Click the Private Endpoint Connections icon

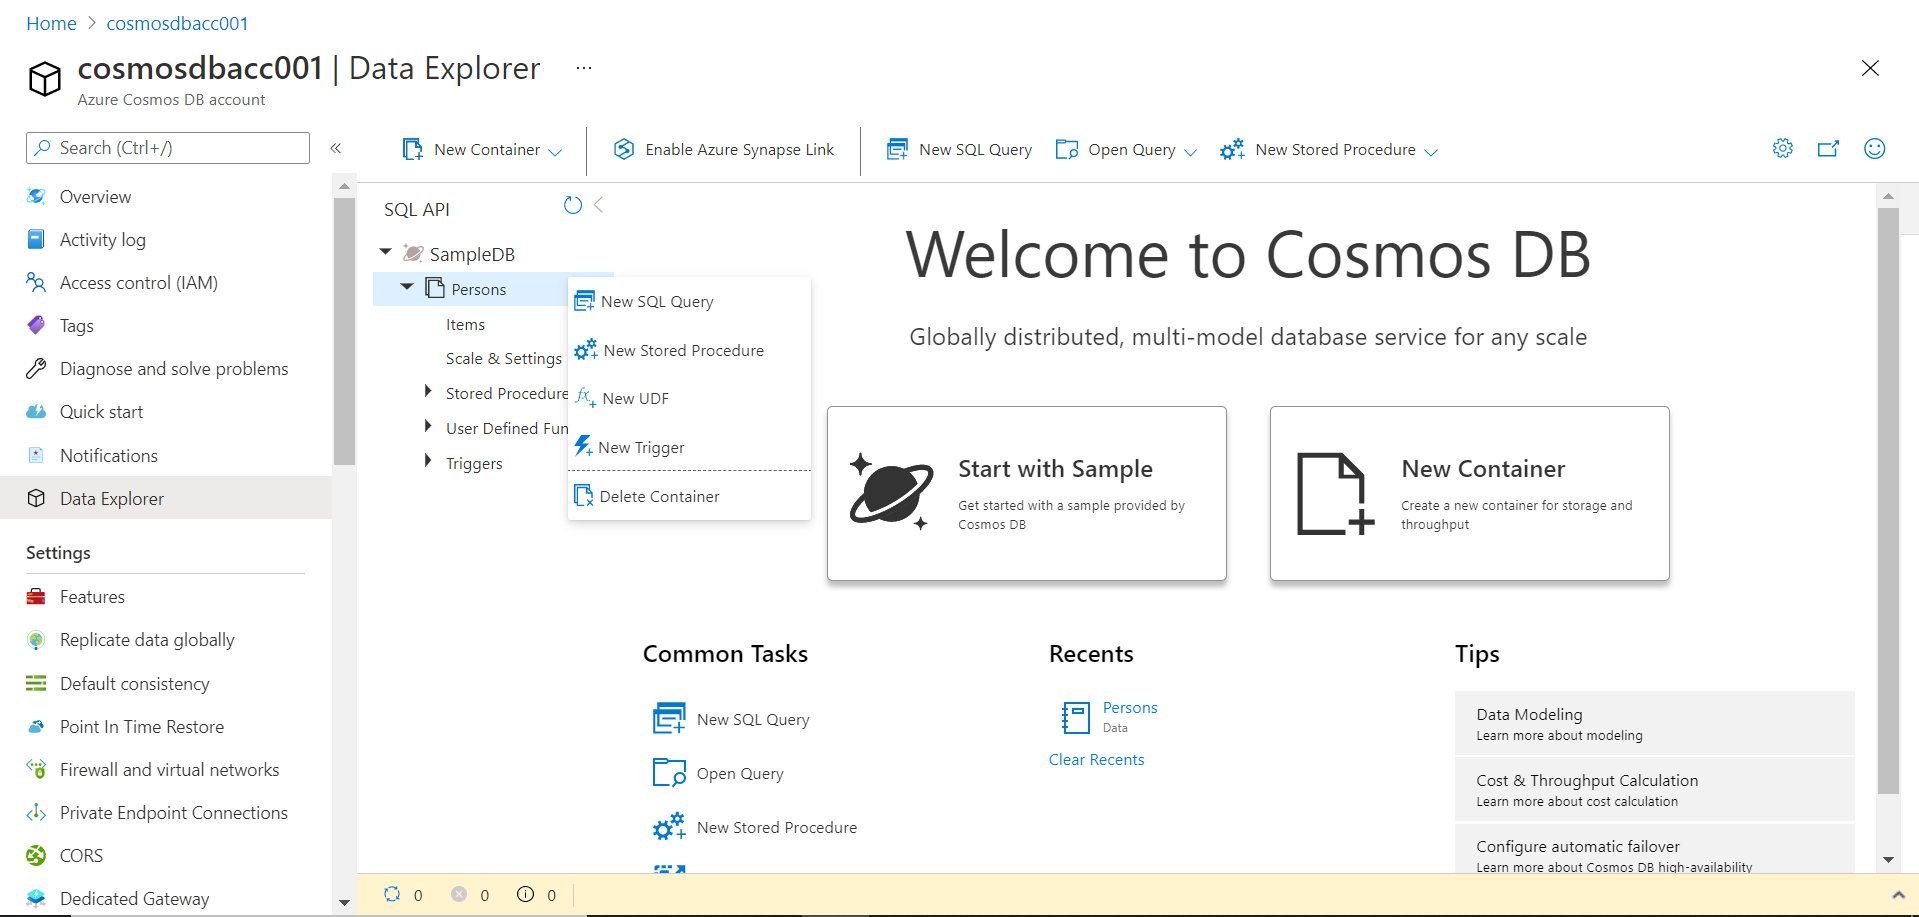point(36,813)
